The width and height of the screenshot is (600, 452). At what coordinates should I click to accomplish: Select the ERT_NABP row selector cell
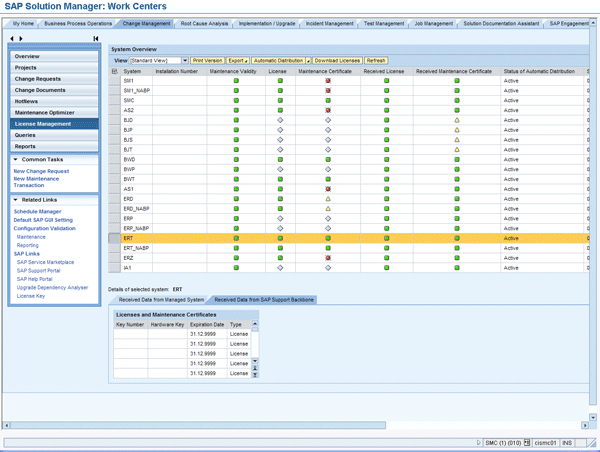pyautogui.click(x=114, y=248)
